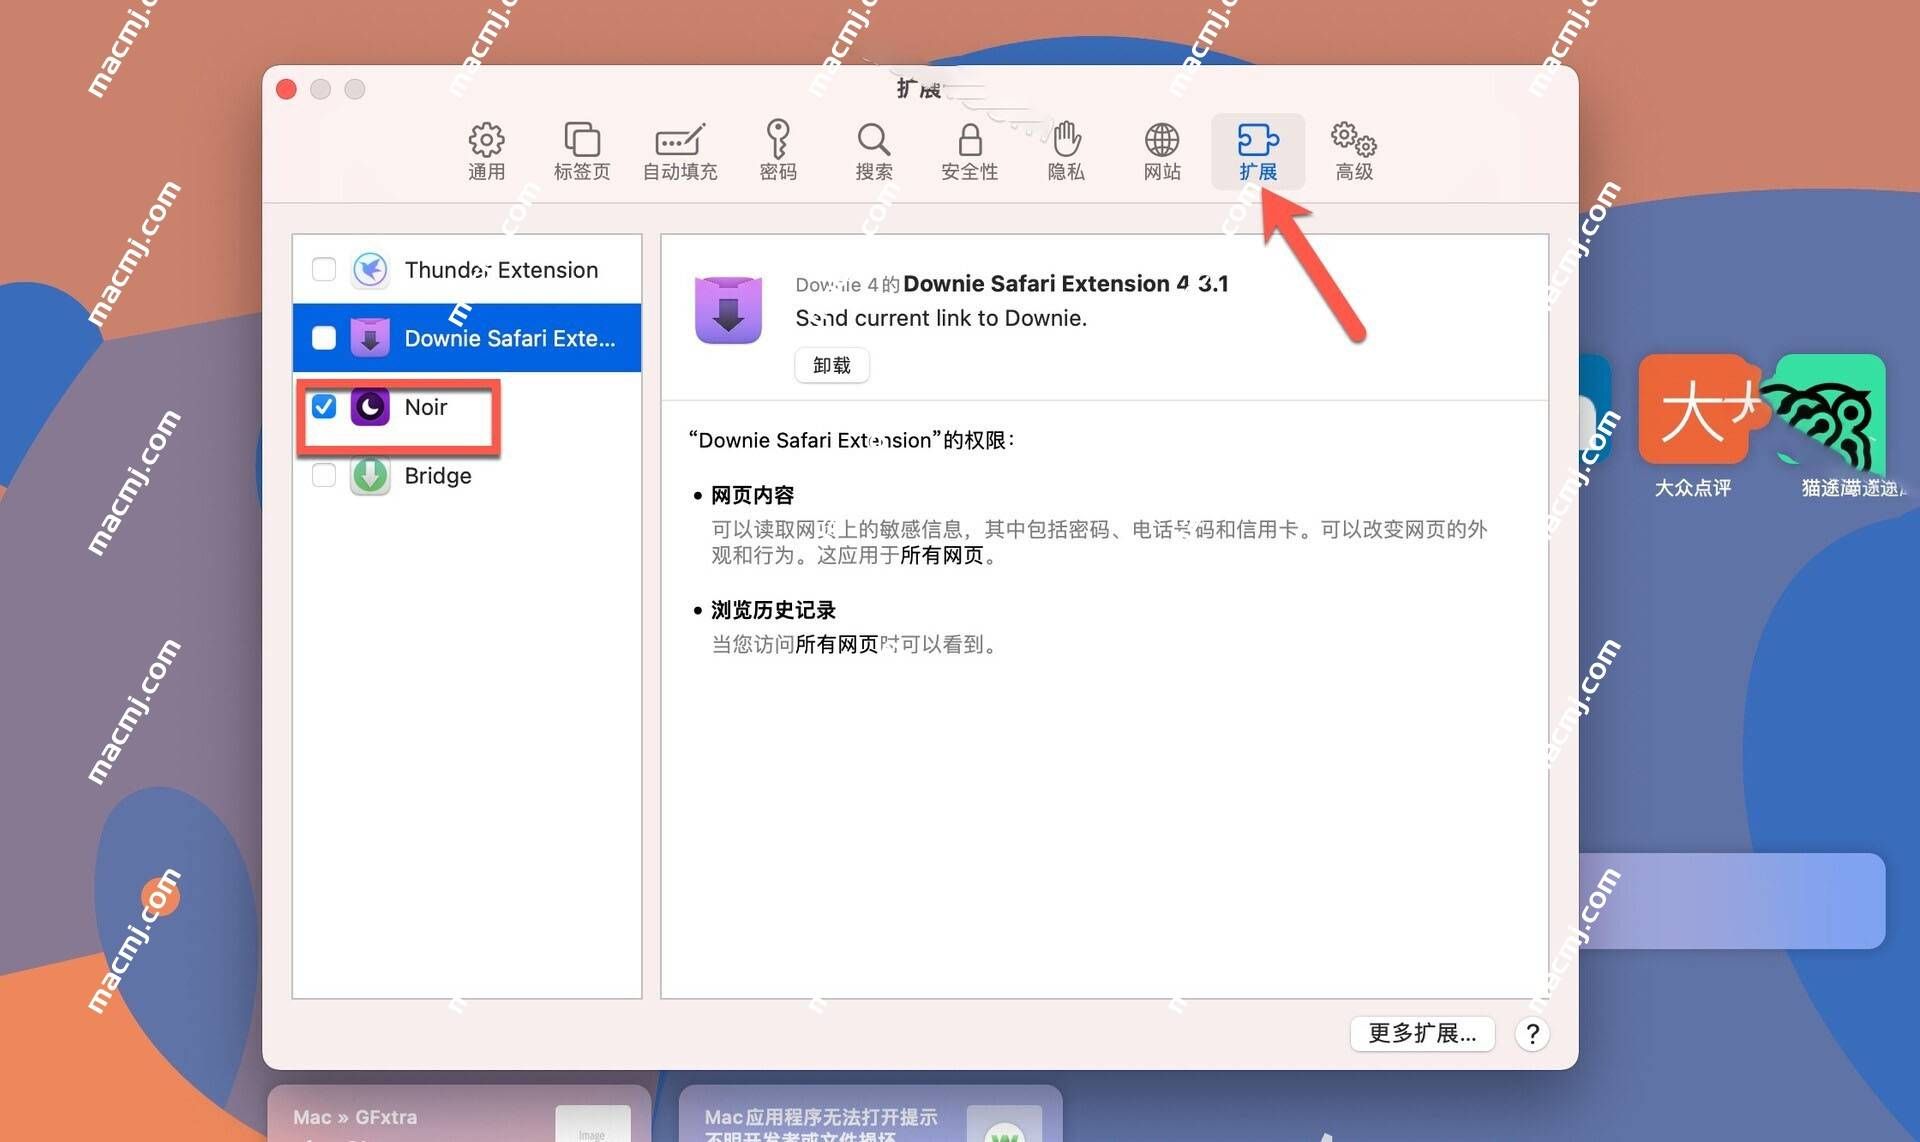Open the 安全性 security pane
This screenshot has height=1142, width=1920.
(x=969, y=151)
